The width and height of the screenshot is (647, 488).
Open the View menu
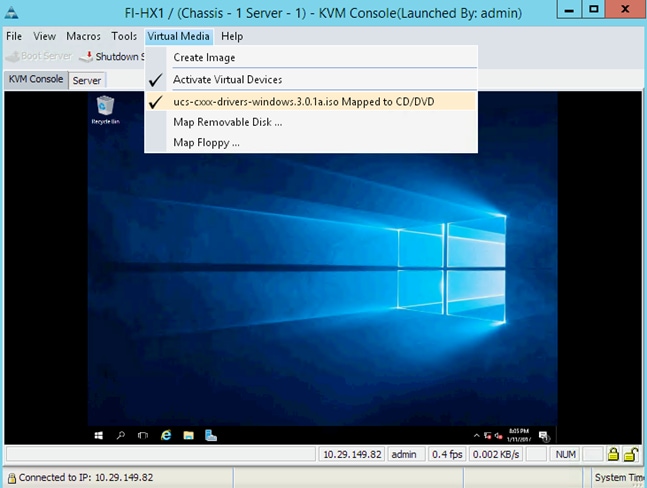pyautogui.click(x=44, y=36)
